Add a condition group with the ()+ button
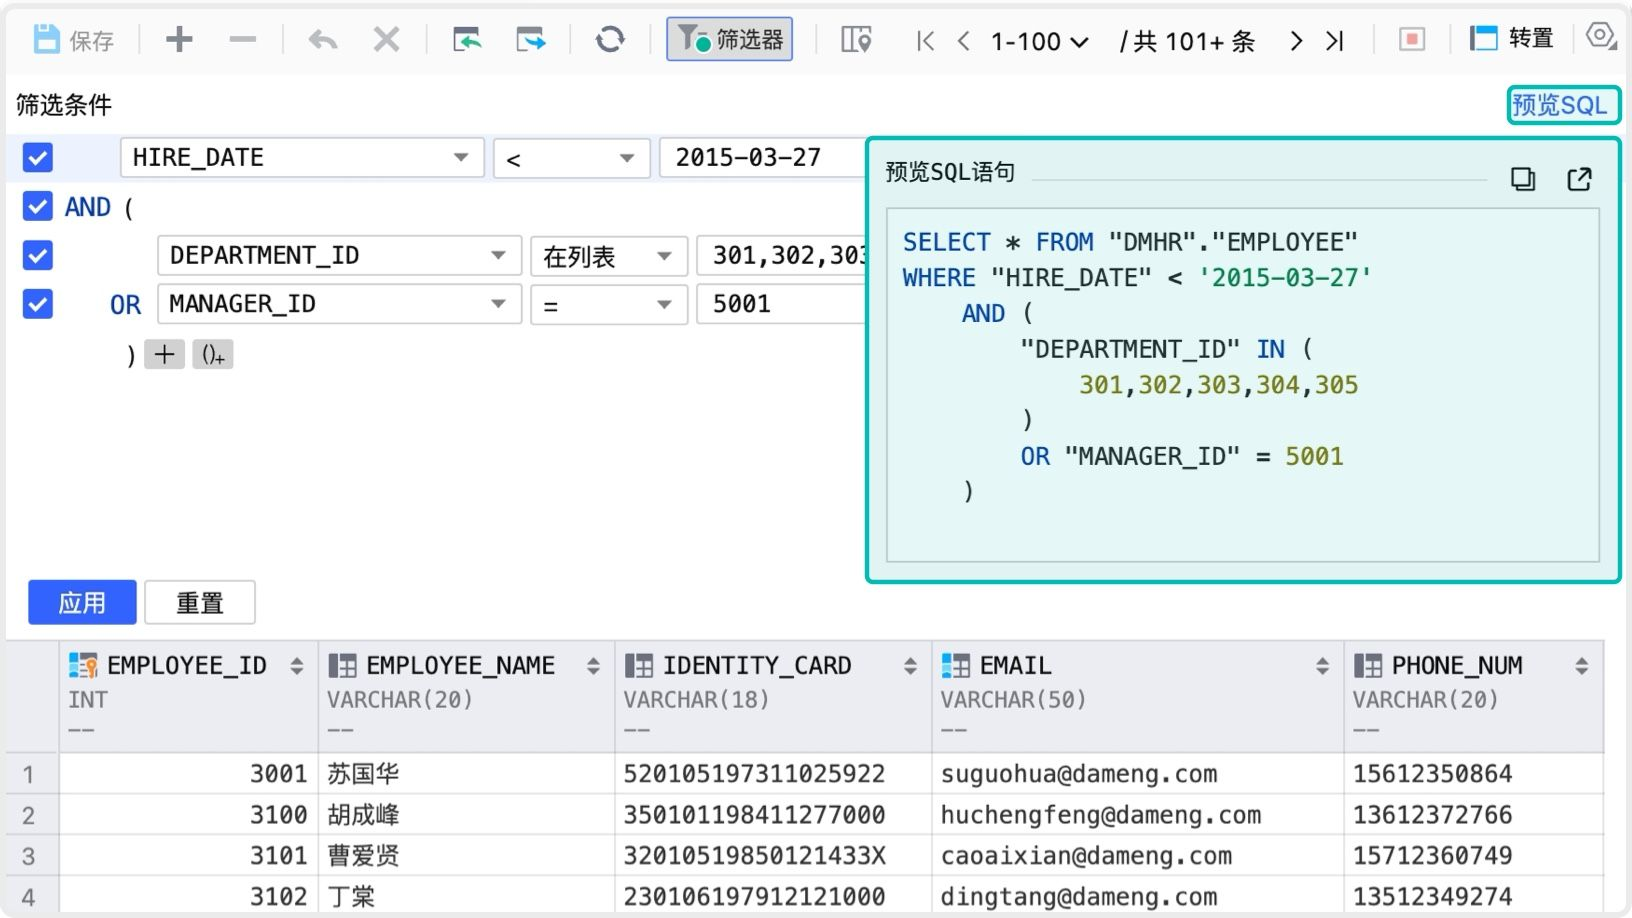Screen dimensions: 1632x918 [213, 354]
